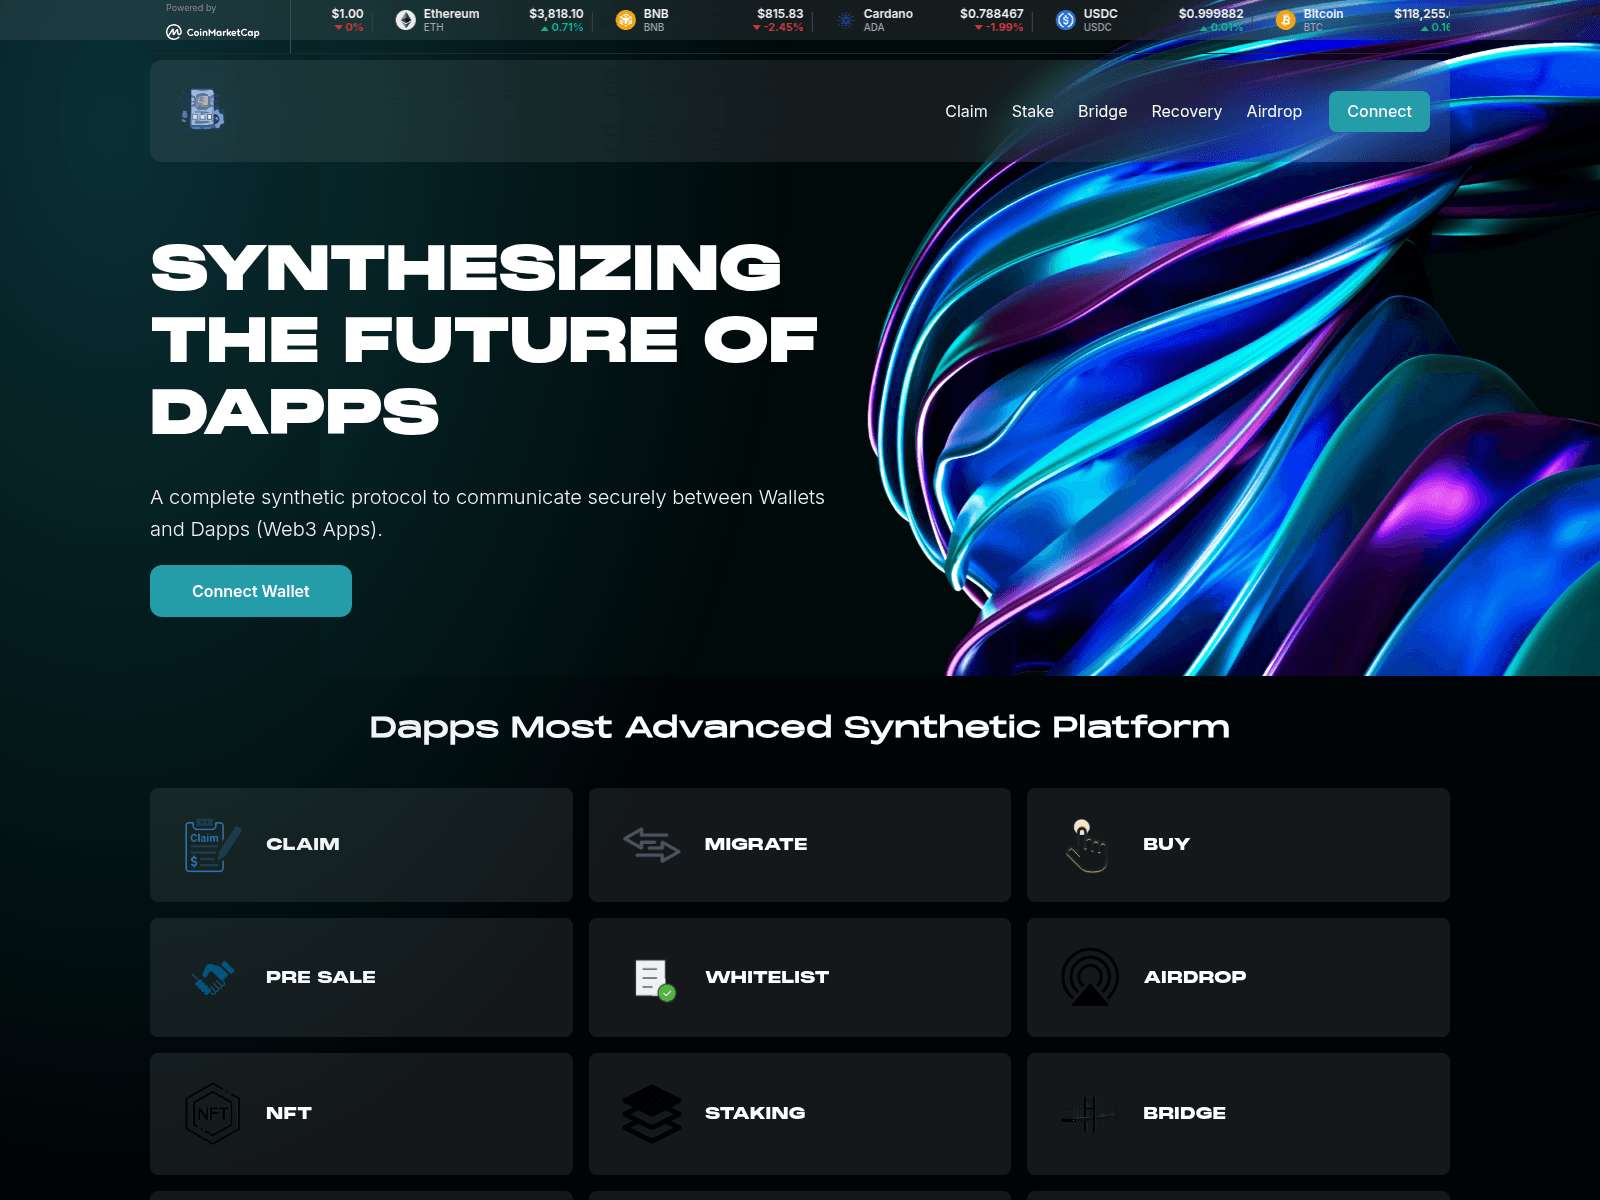Open the Stake nav menu item
1600x1200 pixels.
(1032, 111)
